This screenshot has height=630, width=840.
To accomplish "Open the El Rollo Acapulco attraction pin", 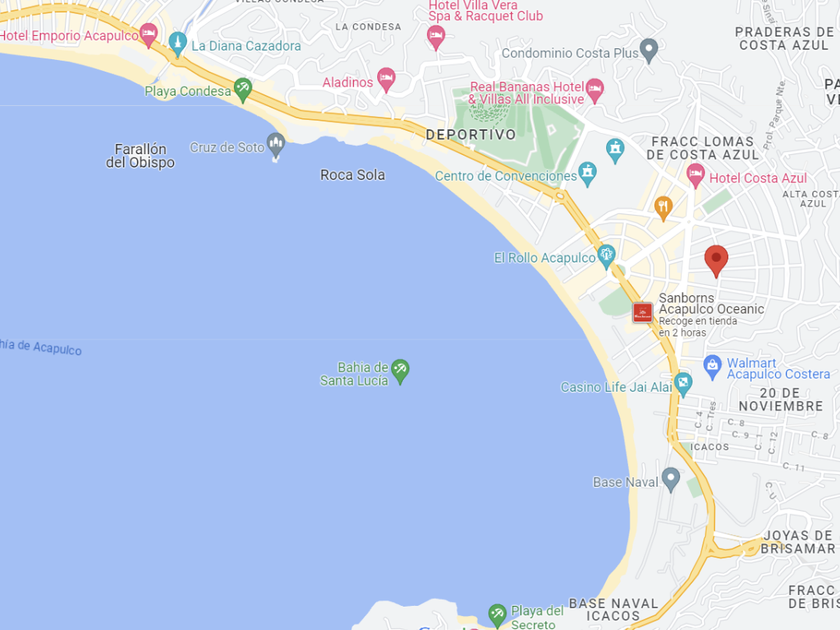I will point(606,257).
